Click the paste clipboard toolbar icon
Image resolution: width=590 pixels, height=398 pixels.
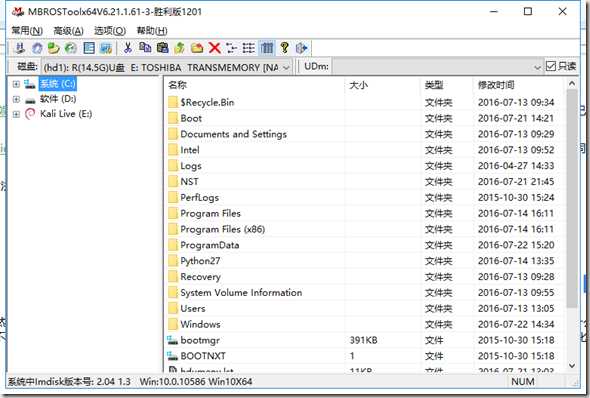click(162, 48)
